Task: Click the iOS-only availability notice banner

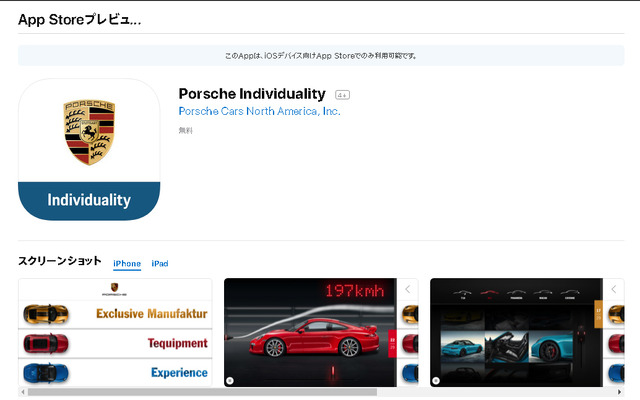Action: tap(321, 56)
